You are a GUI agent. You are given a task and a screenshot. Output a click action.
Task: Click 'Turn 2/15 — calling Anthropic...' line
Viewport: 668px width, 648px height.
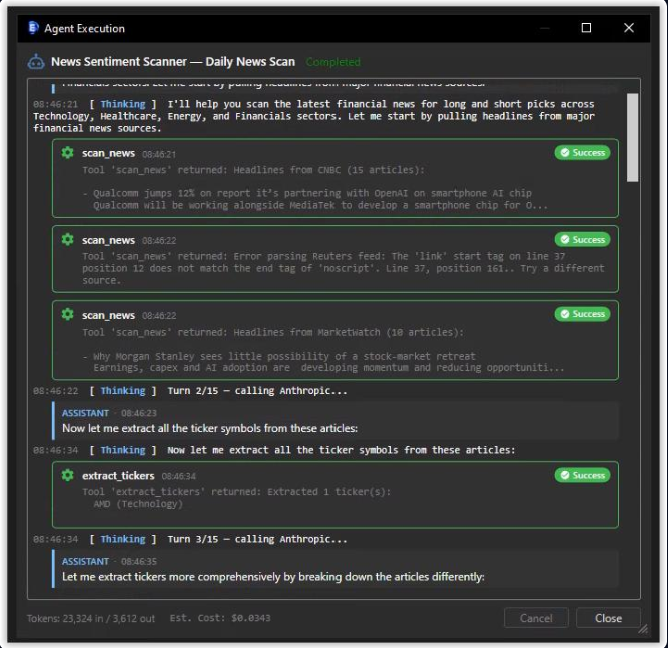257,391
